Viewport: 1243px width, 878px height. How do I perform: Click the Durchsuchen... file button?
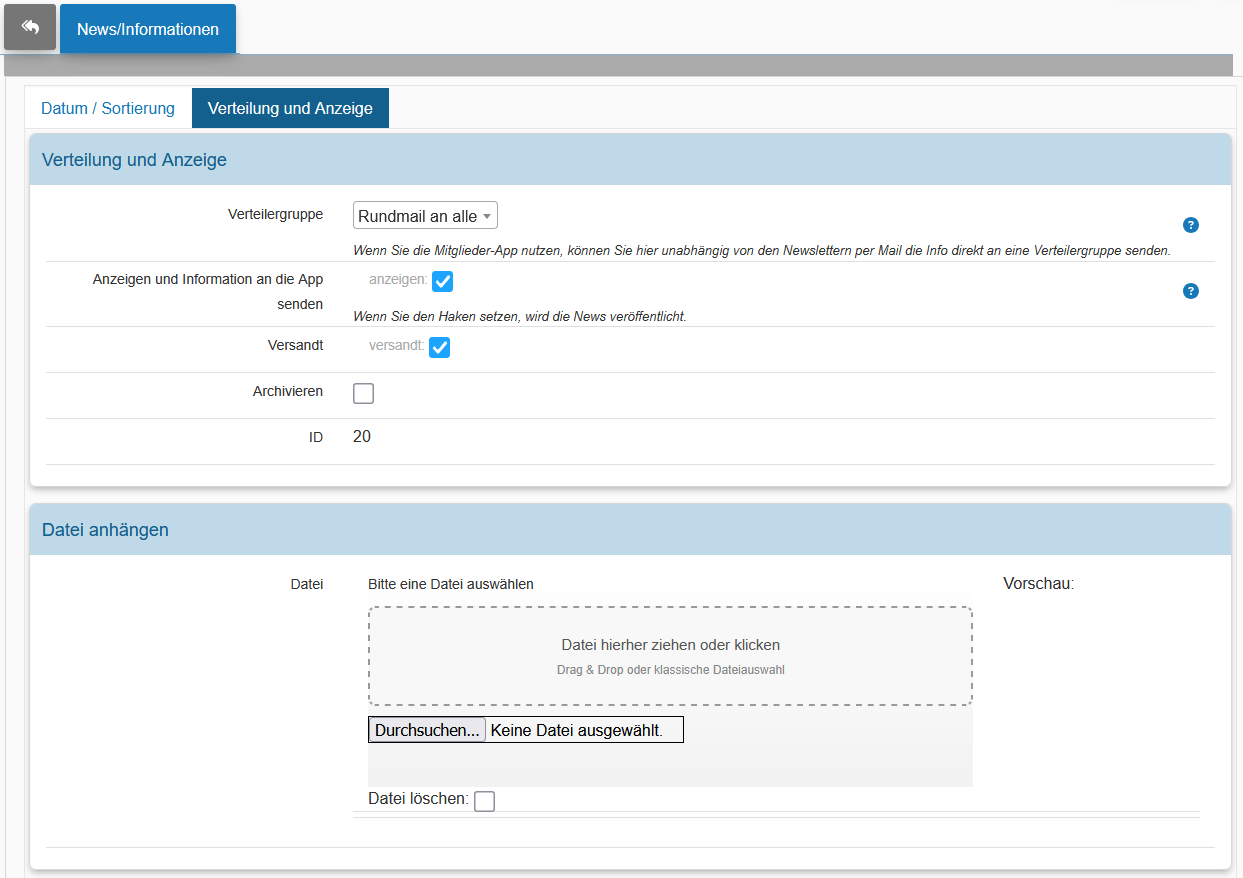pos(427,730)
